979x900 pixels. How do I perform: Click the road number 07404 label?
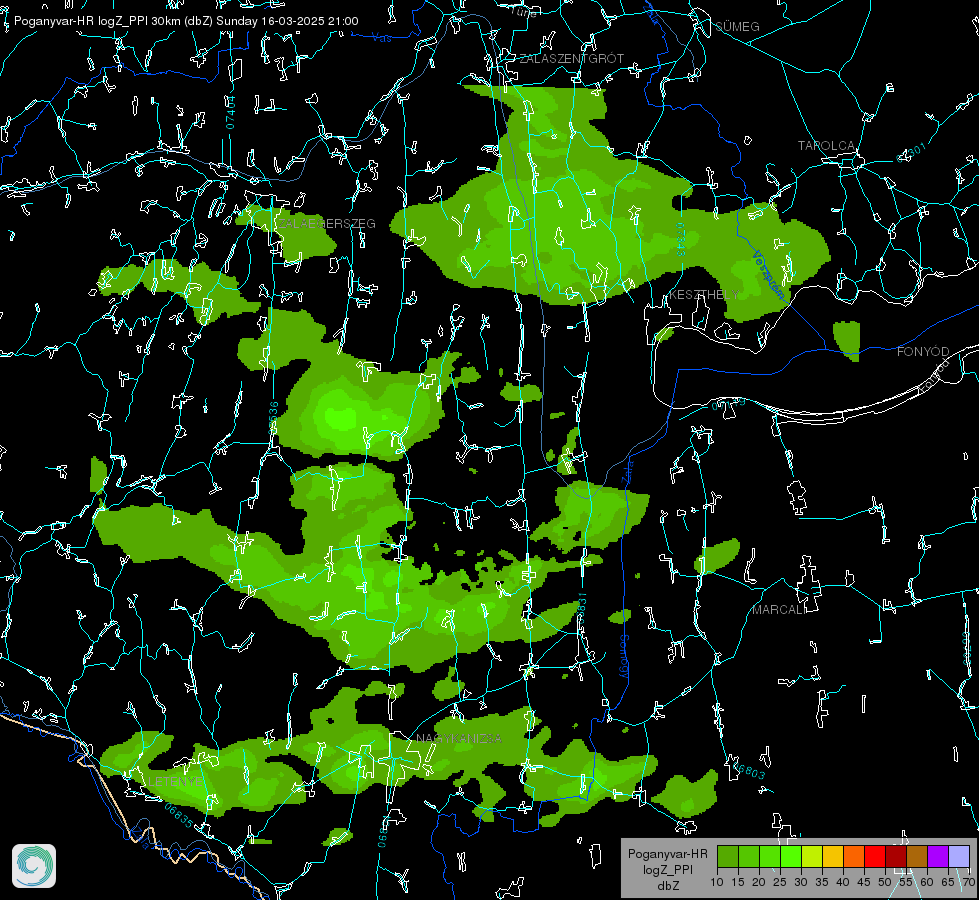point(230,112)
